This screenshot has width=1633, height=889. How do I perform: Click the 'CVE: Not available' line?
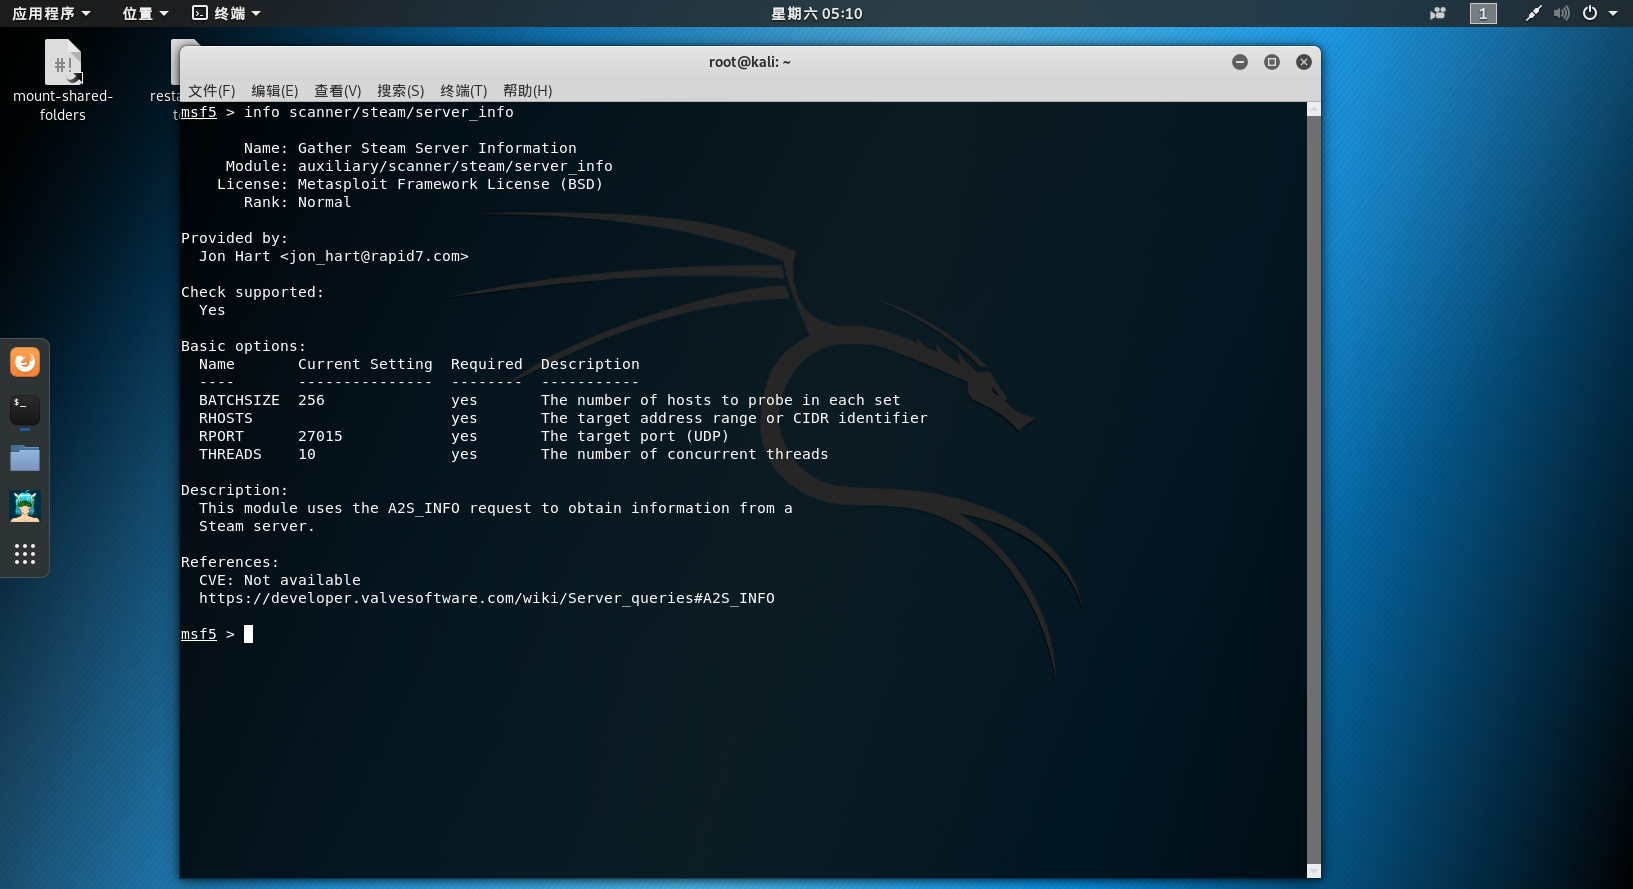(x=279, y=580)
